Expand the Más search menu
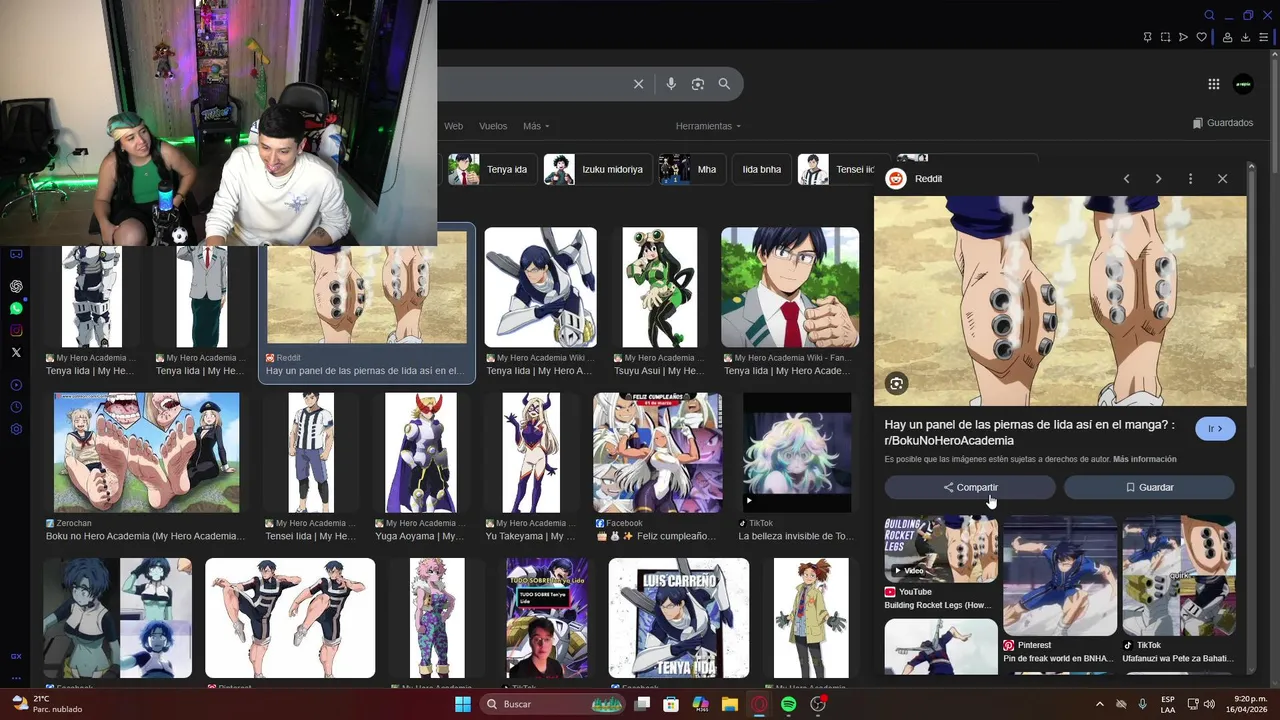 click(536, 126)
